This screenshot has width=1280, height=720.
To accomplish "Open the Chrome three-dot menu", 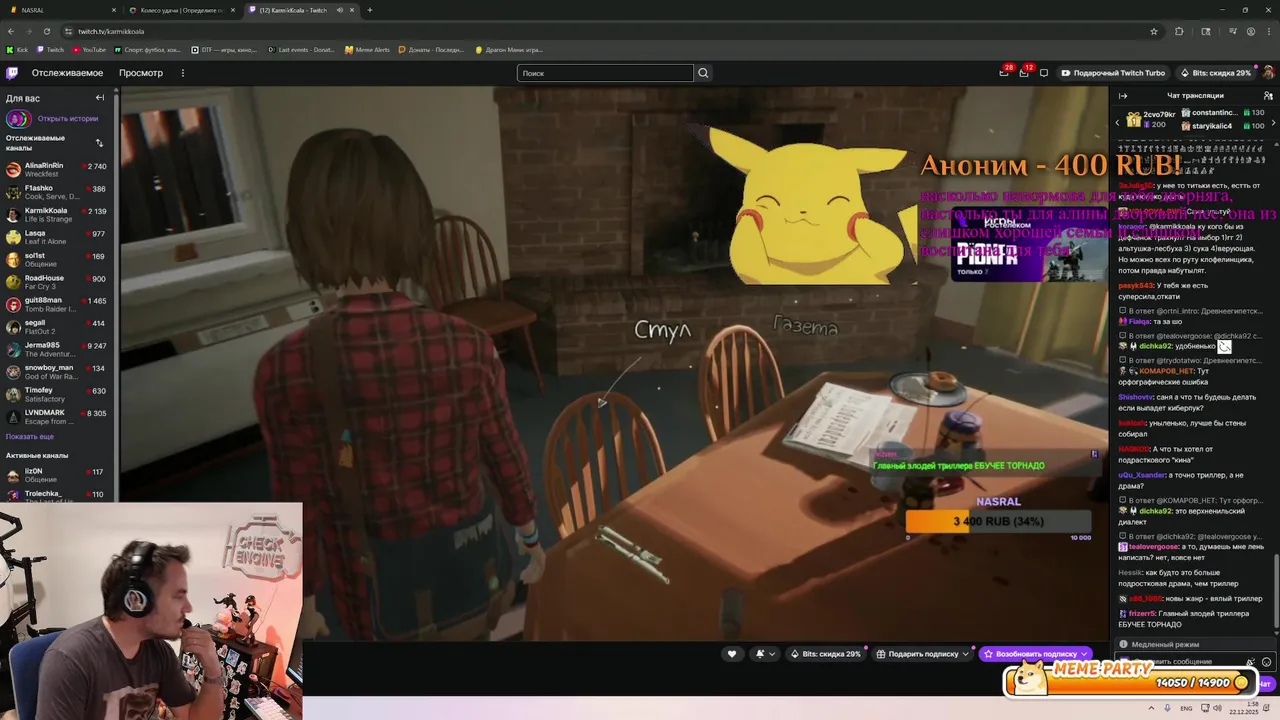I will click(x=1269, y=31).
